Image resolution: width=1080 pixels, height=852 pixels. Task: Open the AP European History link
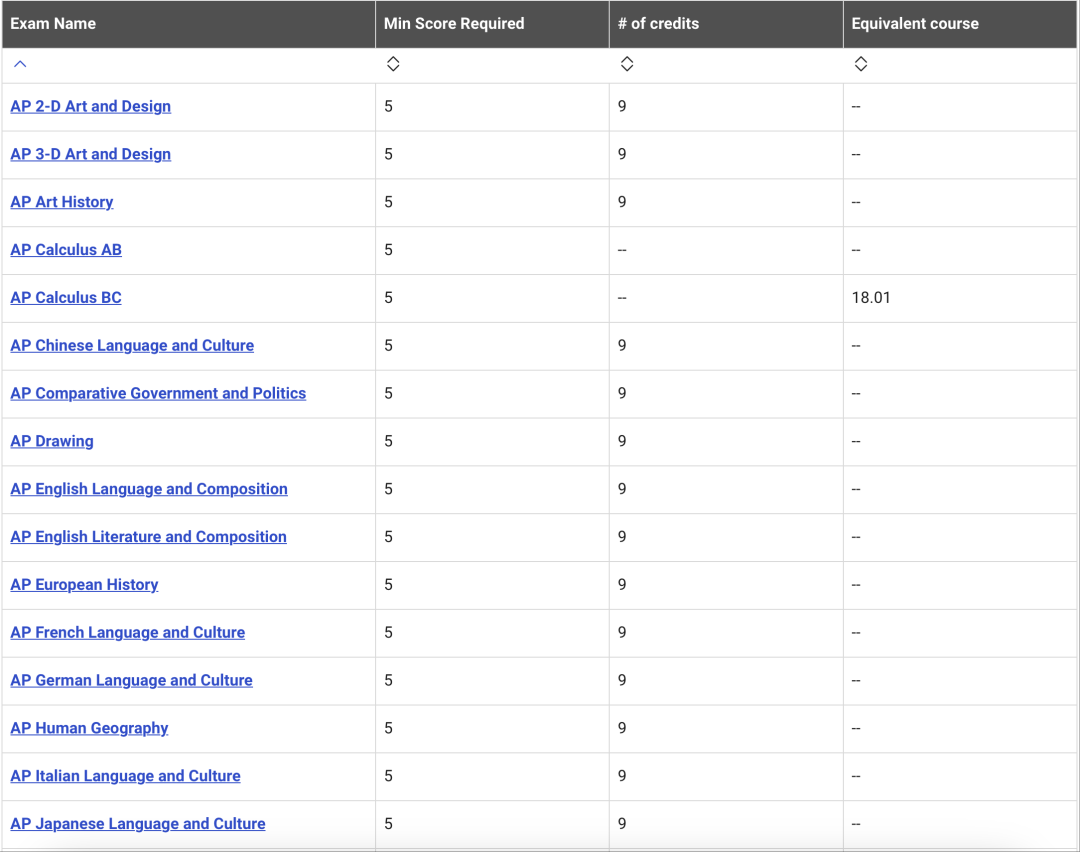[84, 585]
